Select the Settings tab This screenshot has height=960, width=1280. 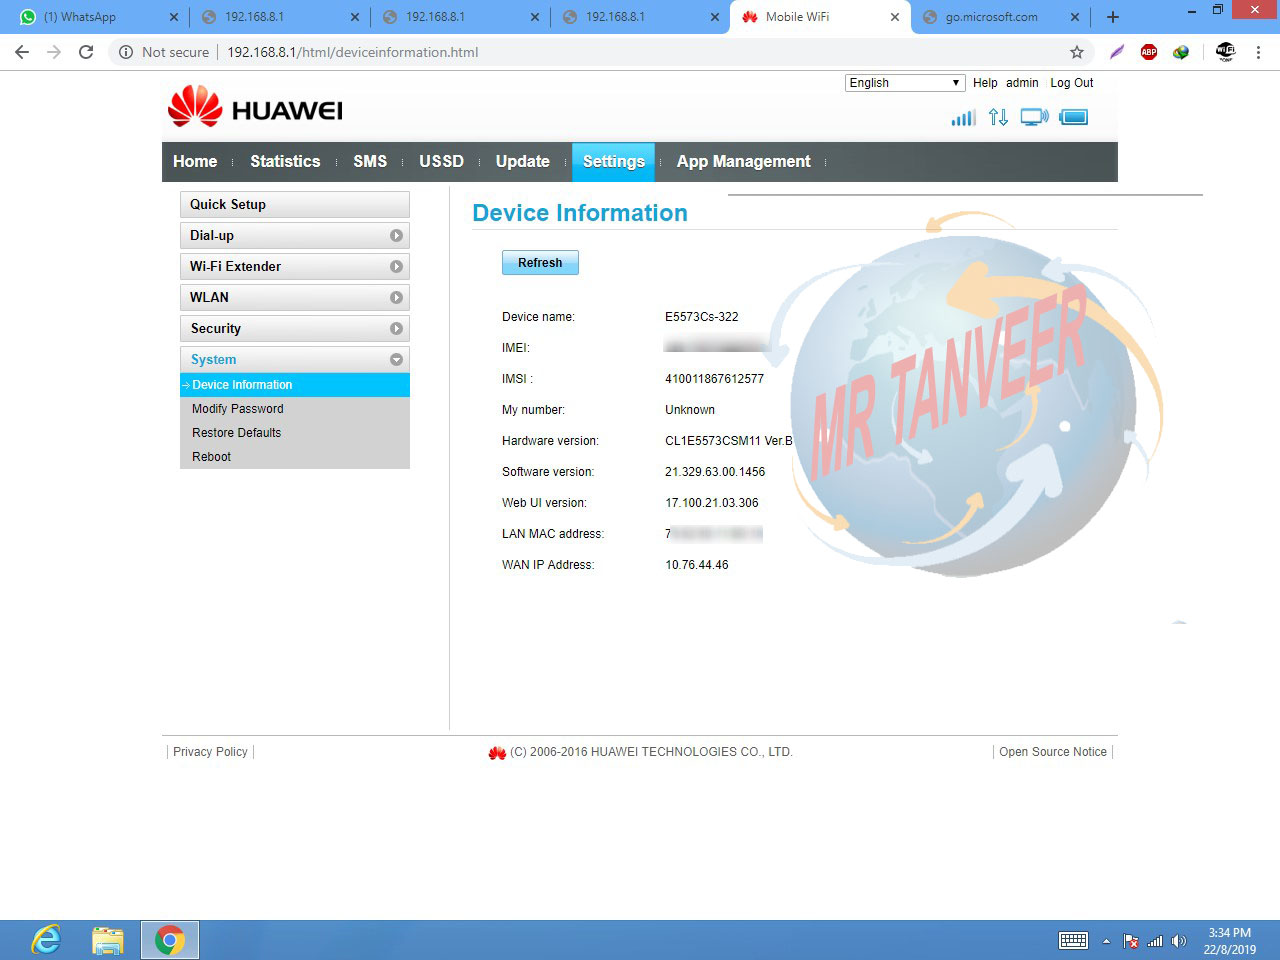coord(613,162)
